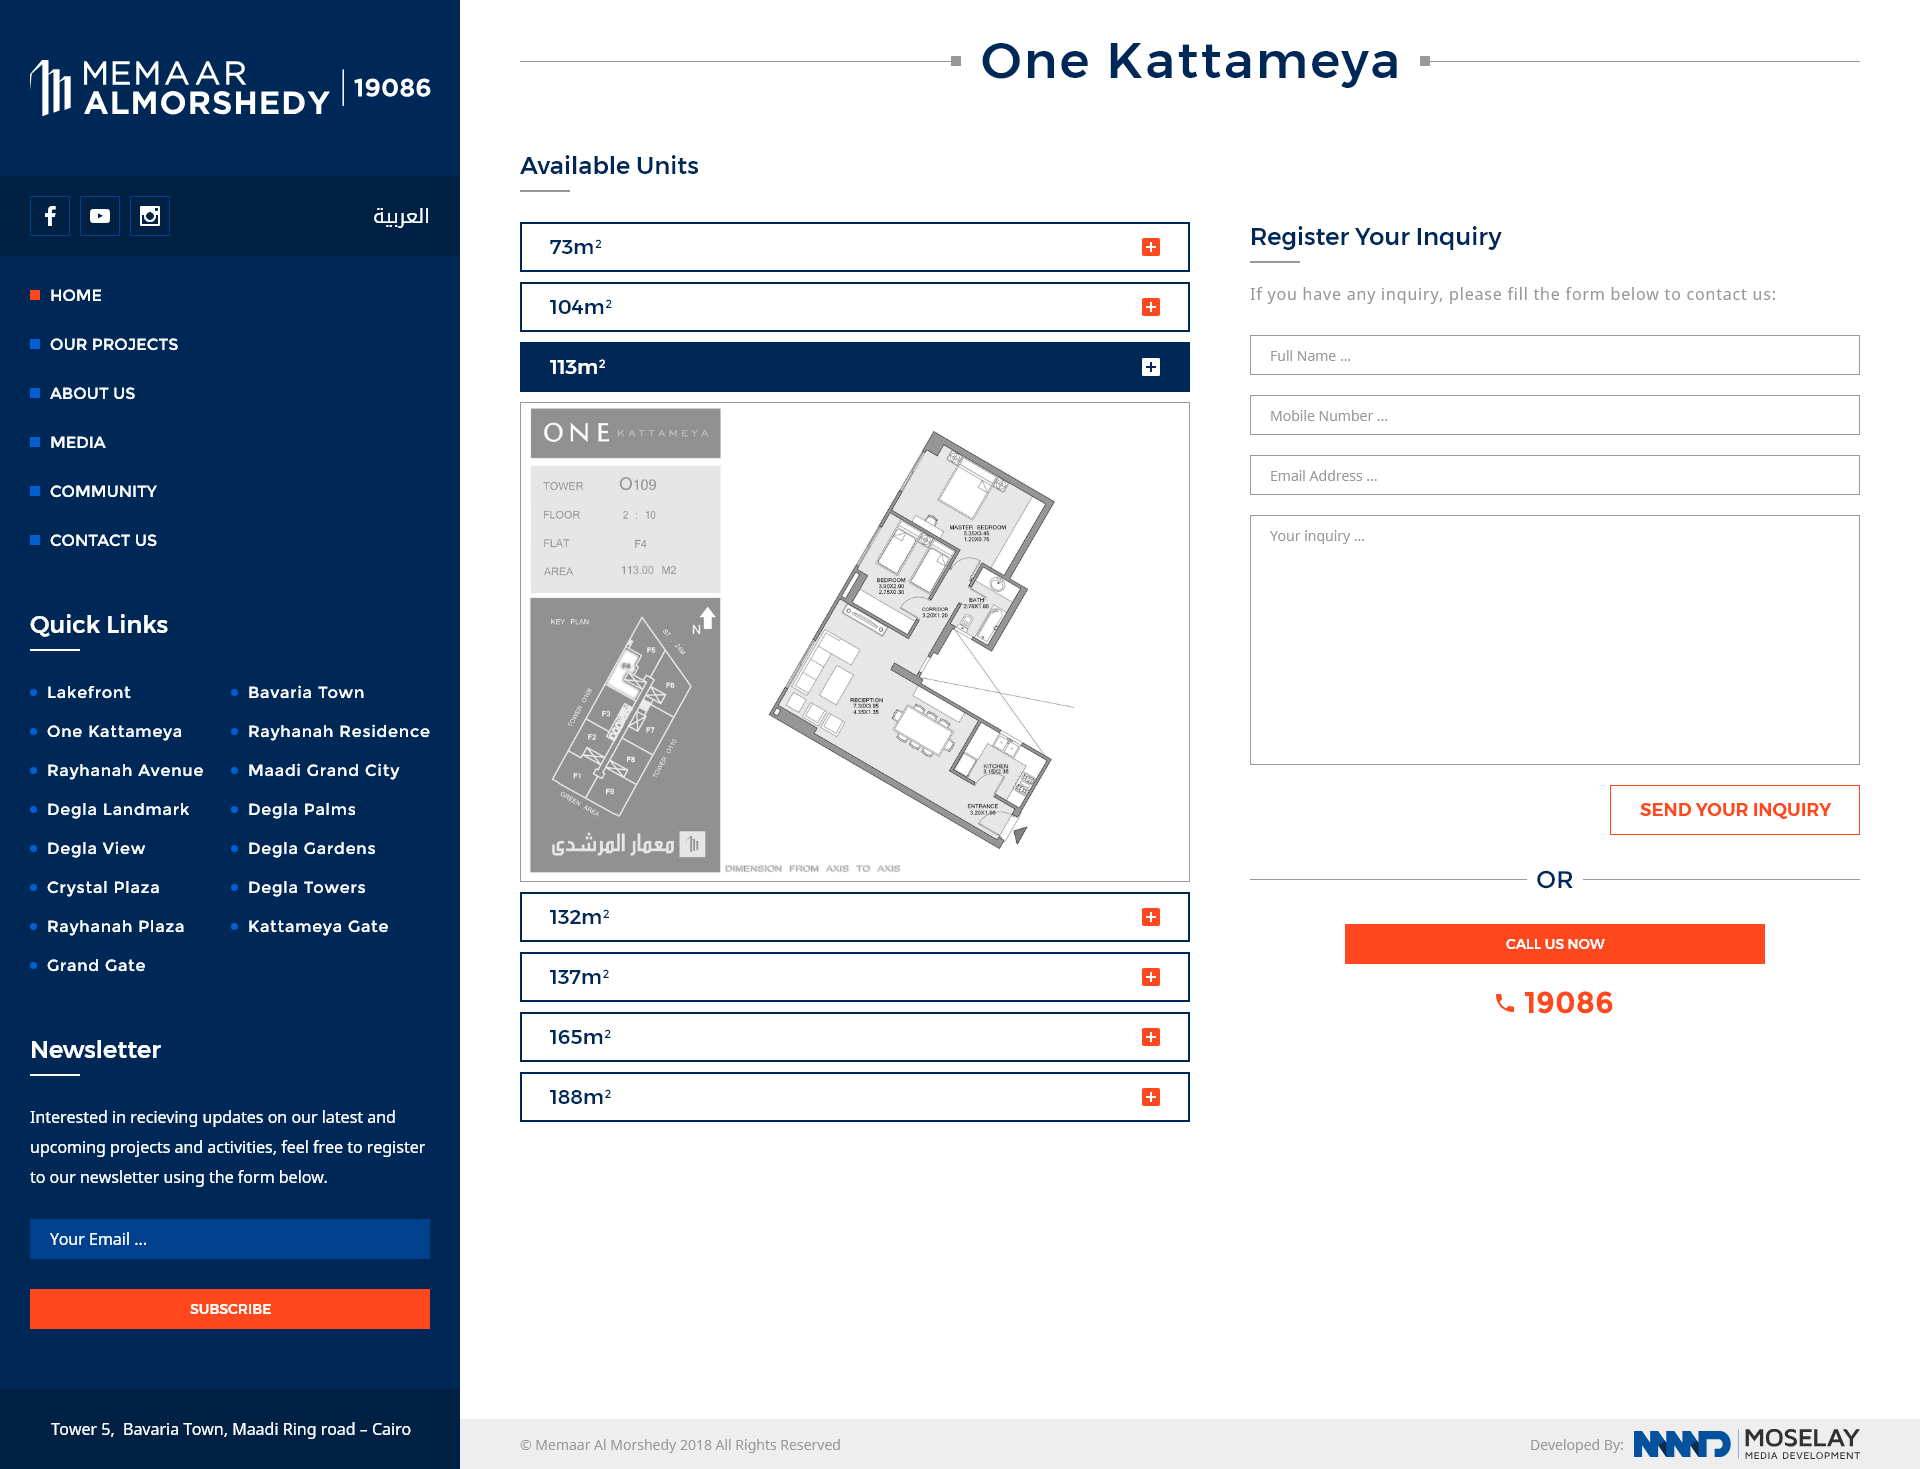Open OUR PROJECTS menu item
The image size is (1920, 1469).
pyautogui.click(x=114, y=344)
